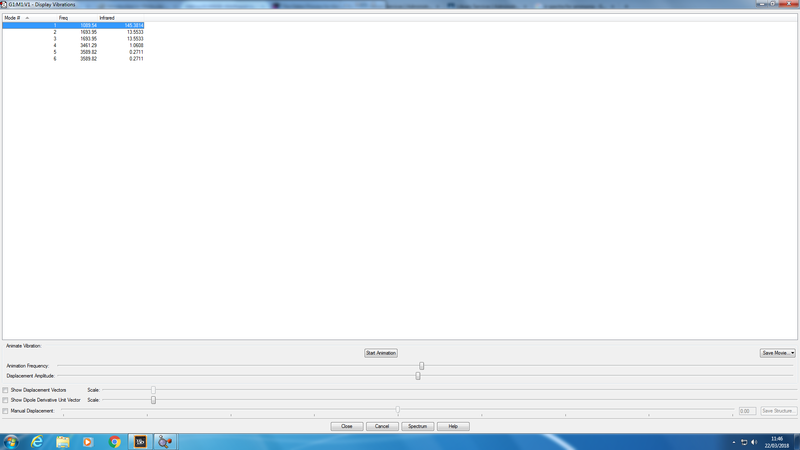This screenshot has height=450, width=800.
Task: Switch to the orange-framed dark taskbar app
Action: click(x=140, y=442)
